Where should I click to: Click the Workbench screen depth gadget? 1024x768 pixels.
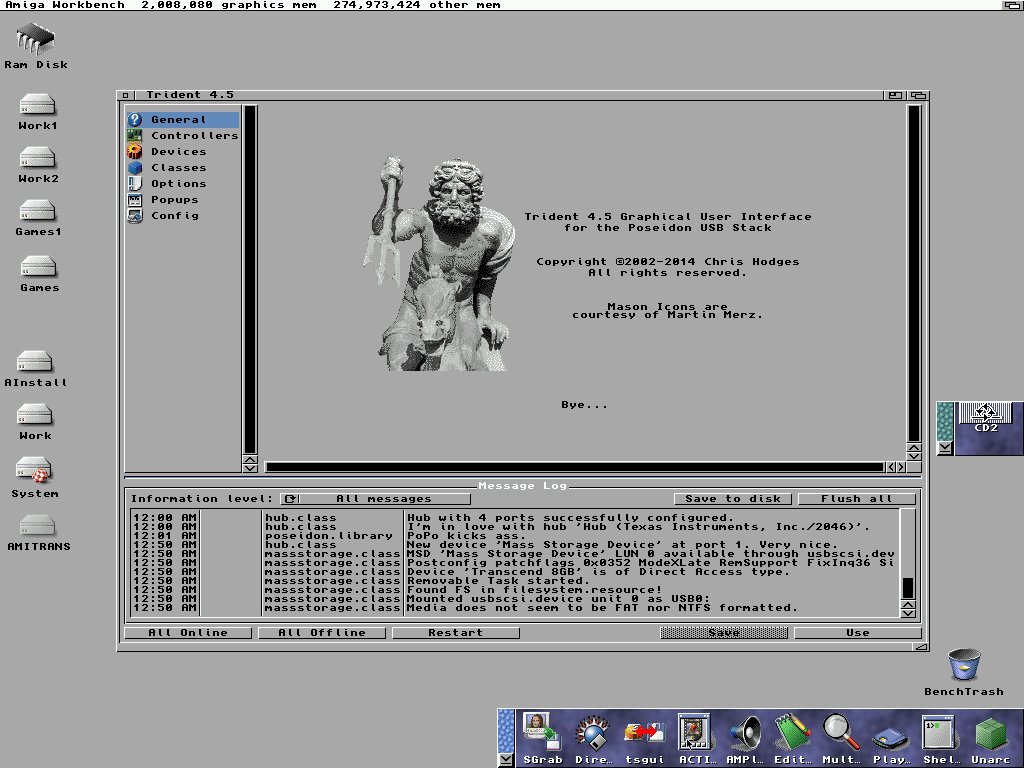1013,5
